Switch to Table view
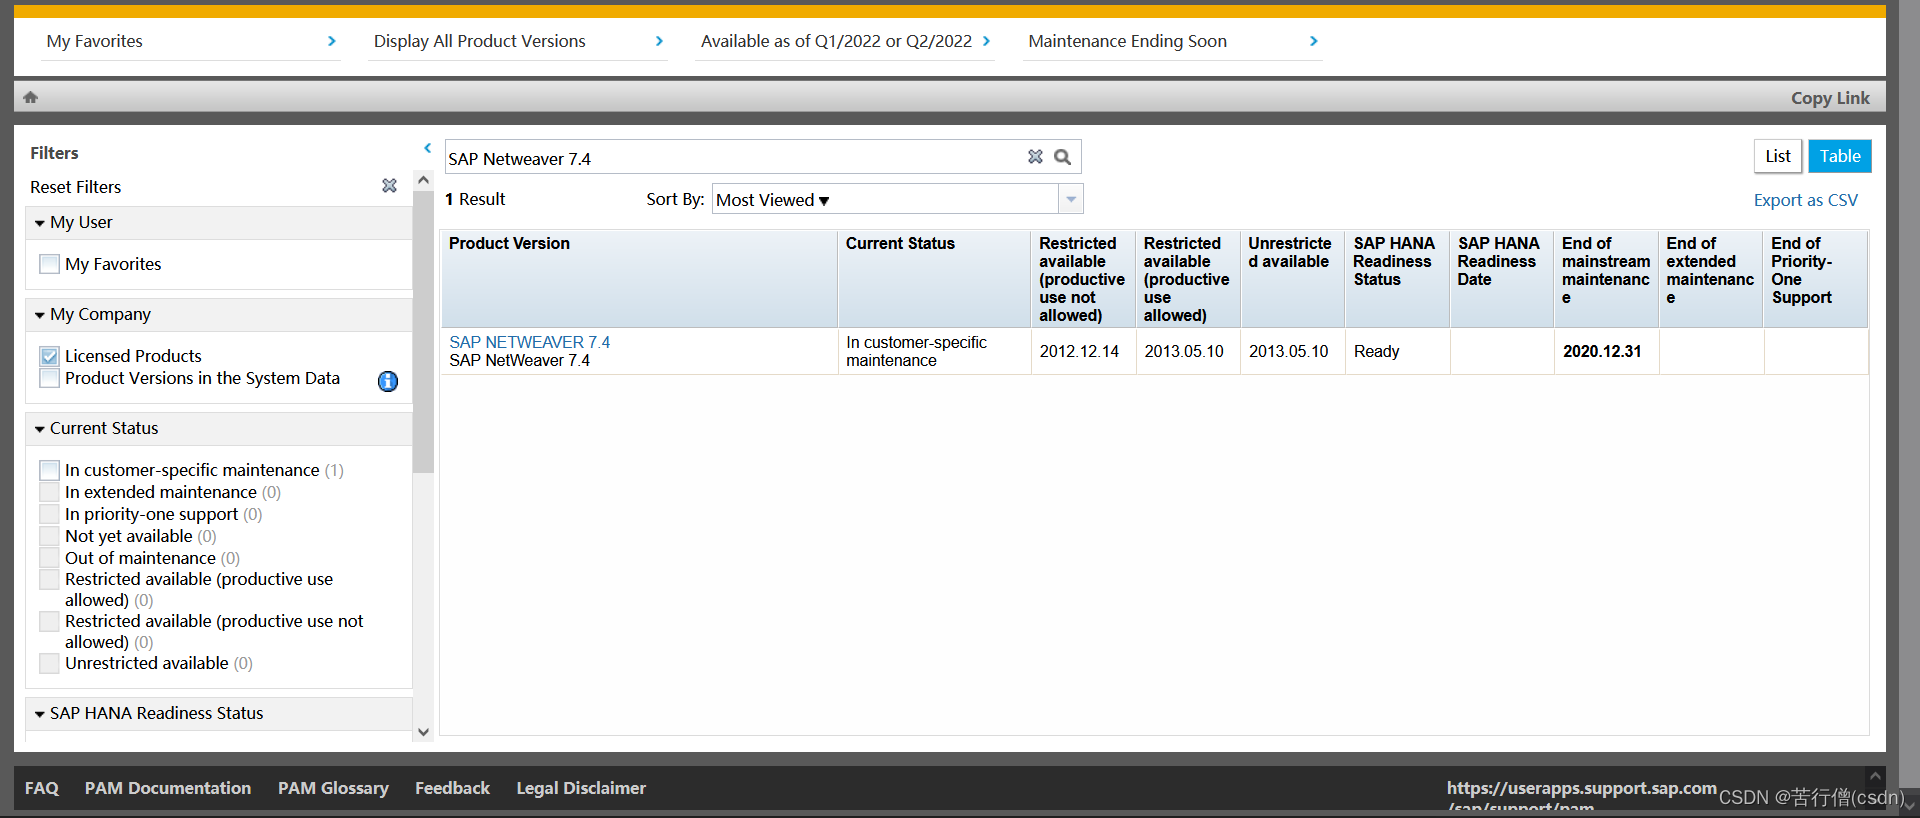Screen dimensions: 1920x818 tap(1839, 156)
